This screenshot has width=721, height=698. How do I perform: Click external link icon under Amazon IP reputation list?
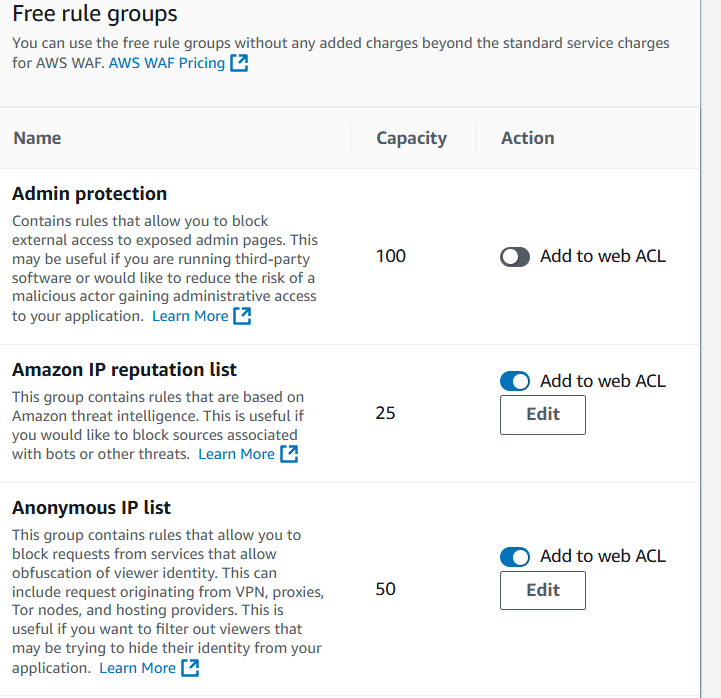tap(288, 454)
